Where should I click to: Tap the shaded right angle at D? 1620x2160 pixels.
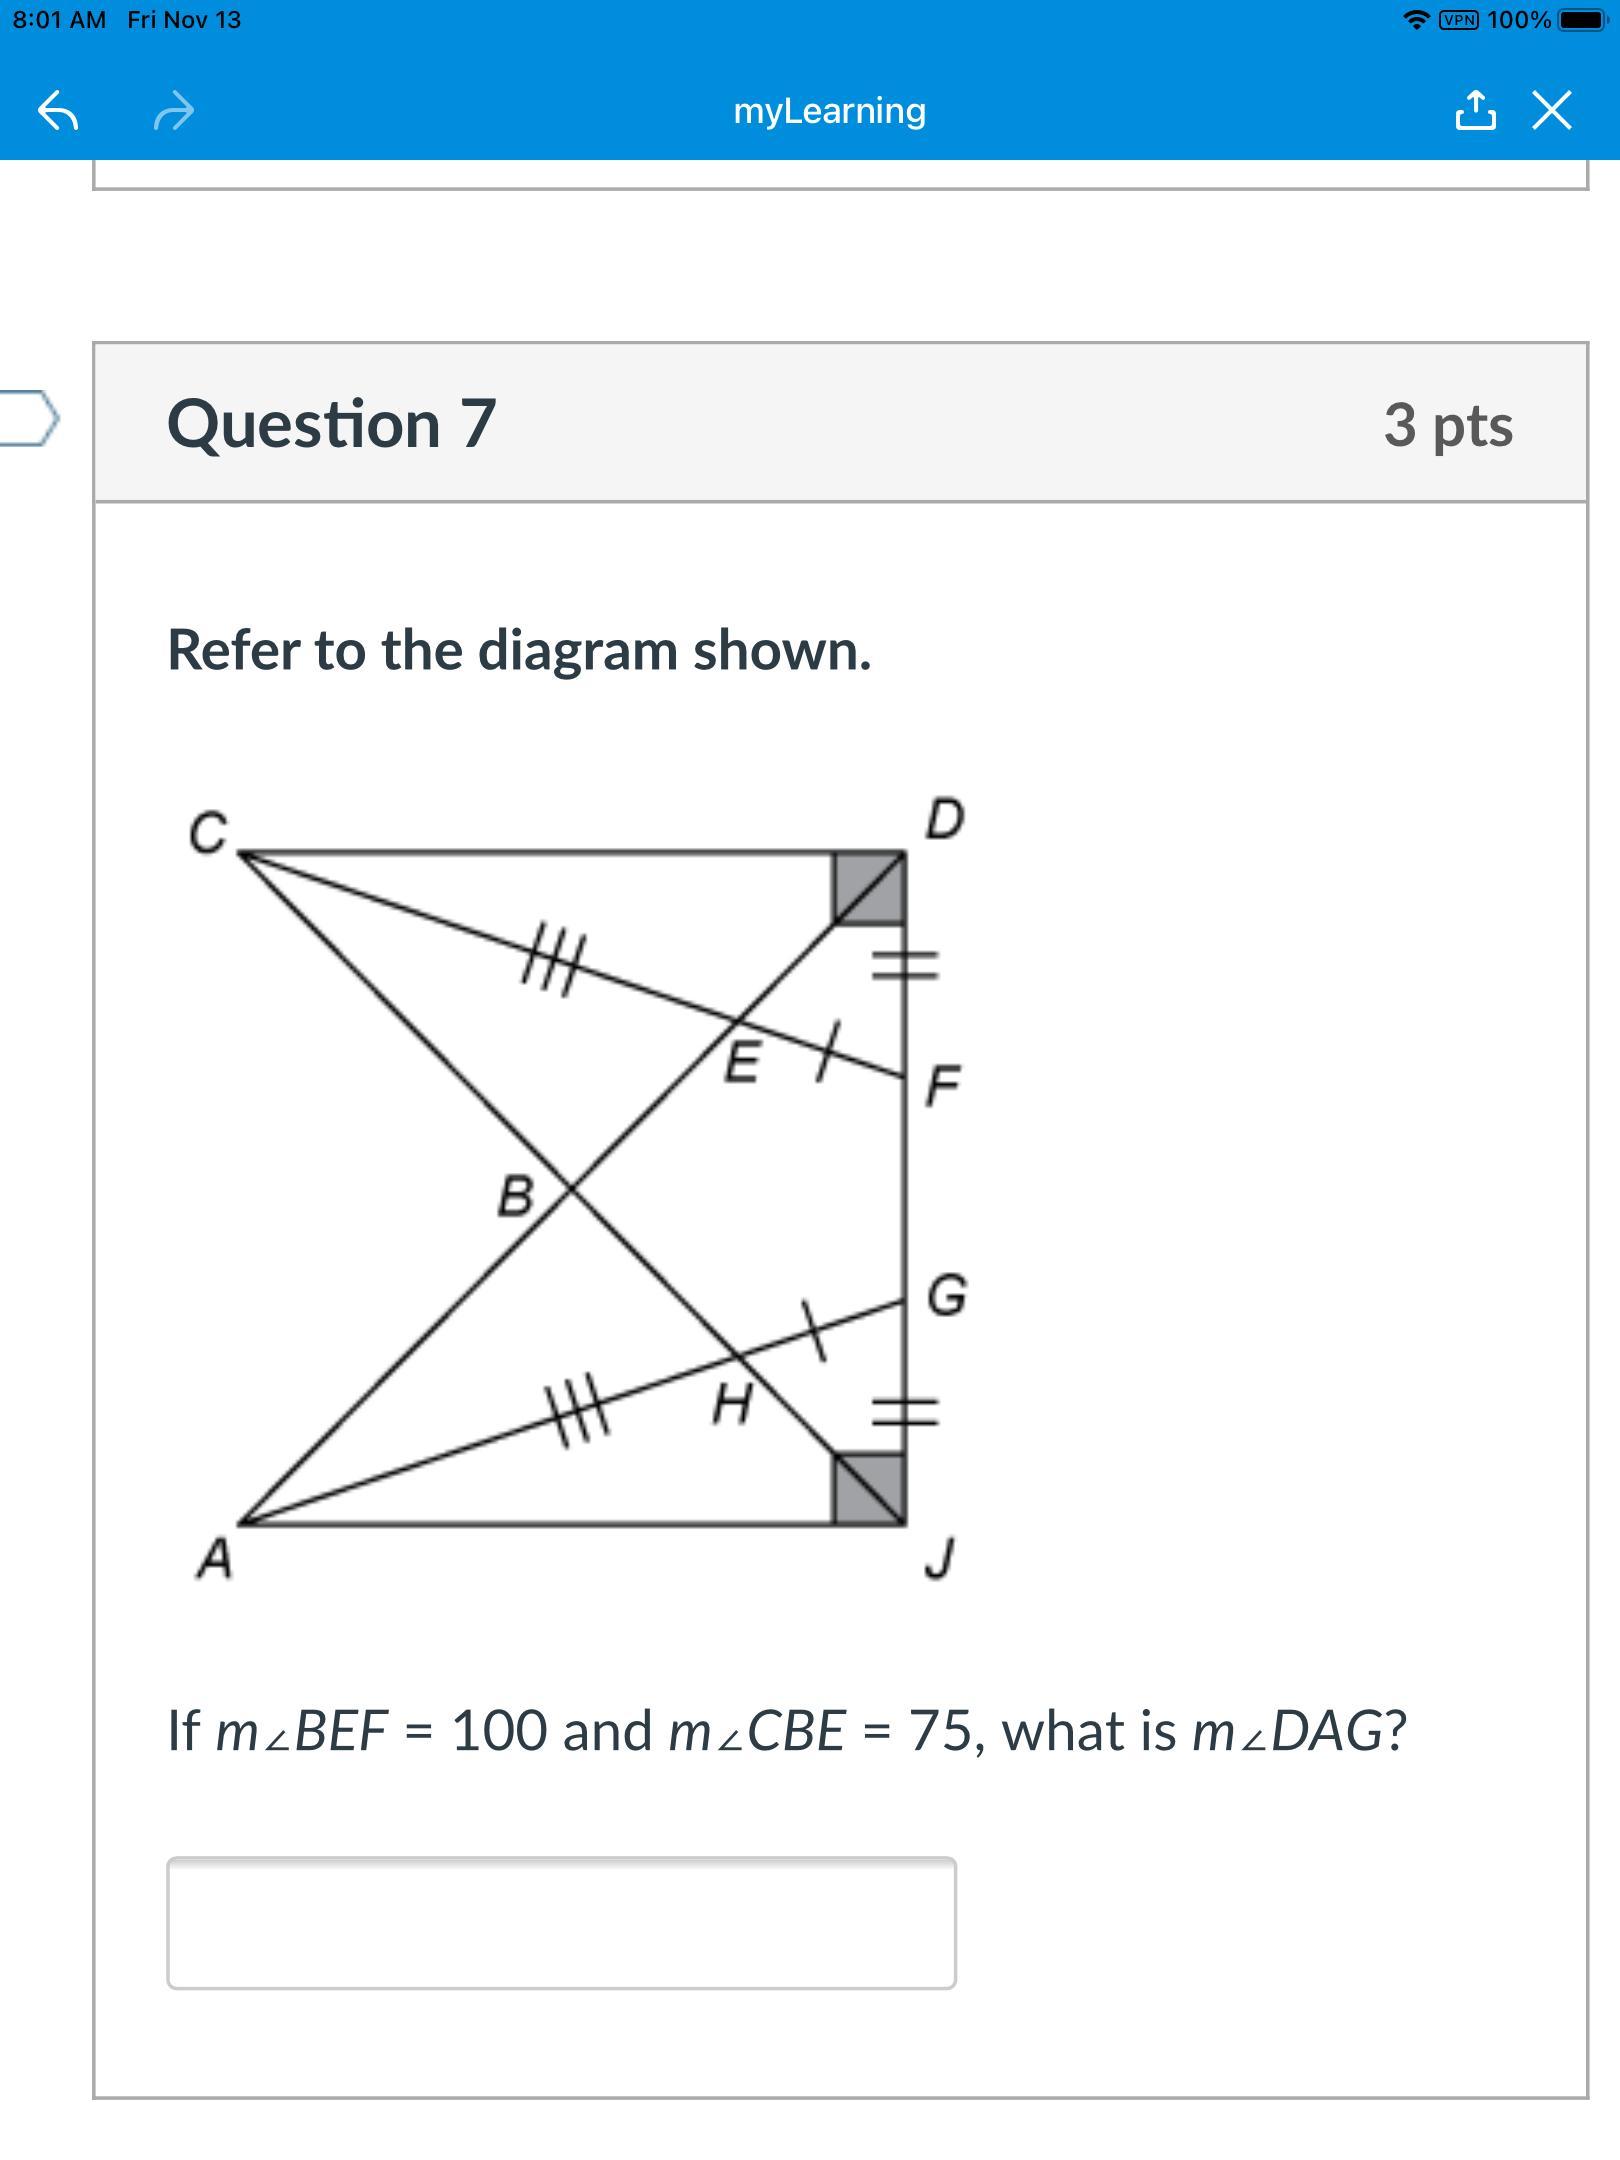click(870, 888)
